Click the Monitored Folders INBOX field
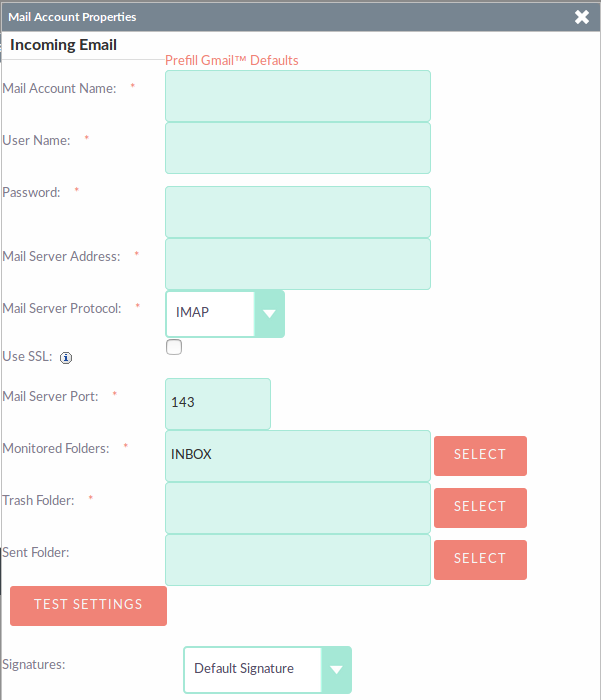This screenshot has width=601, height=700. click(x=298, y=456)
